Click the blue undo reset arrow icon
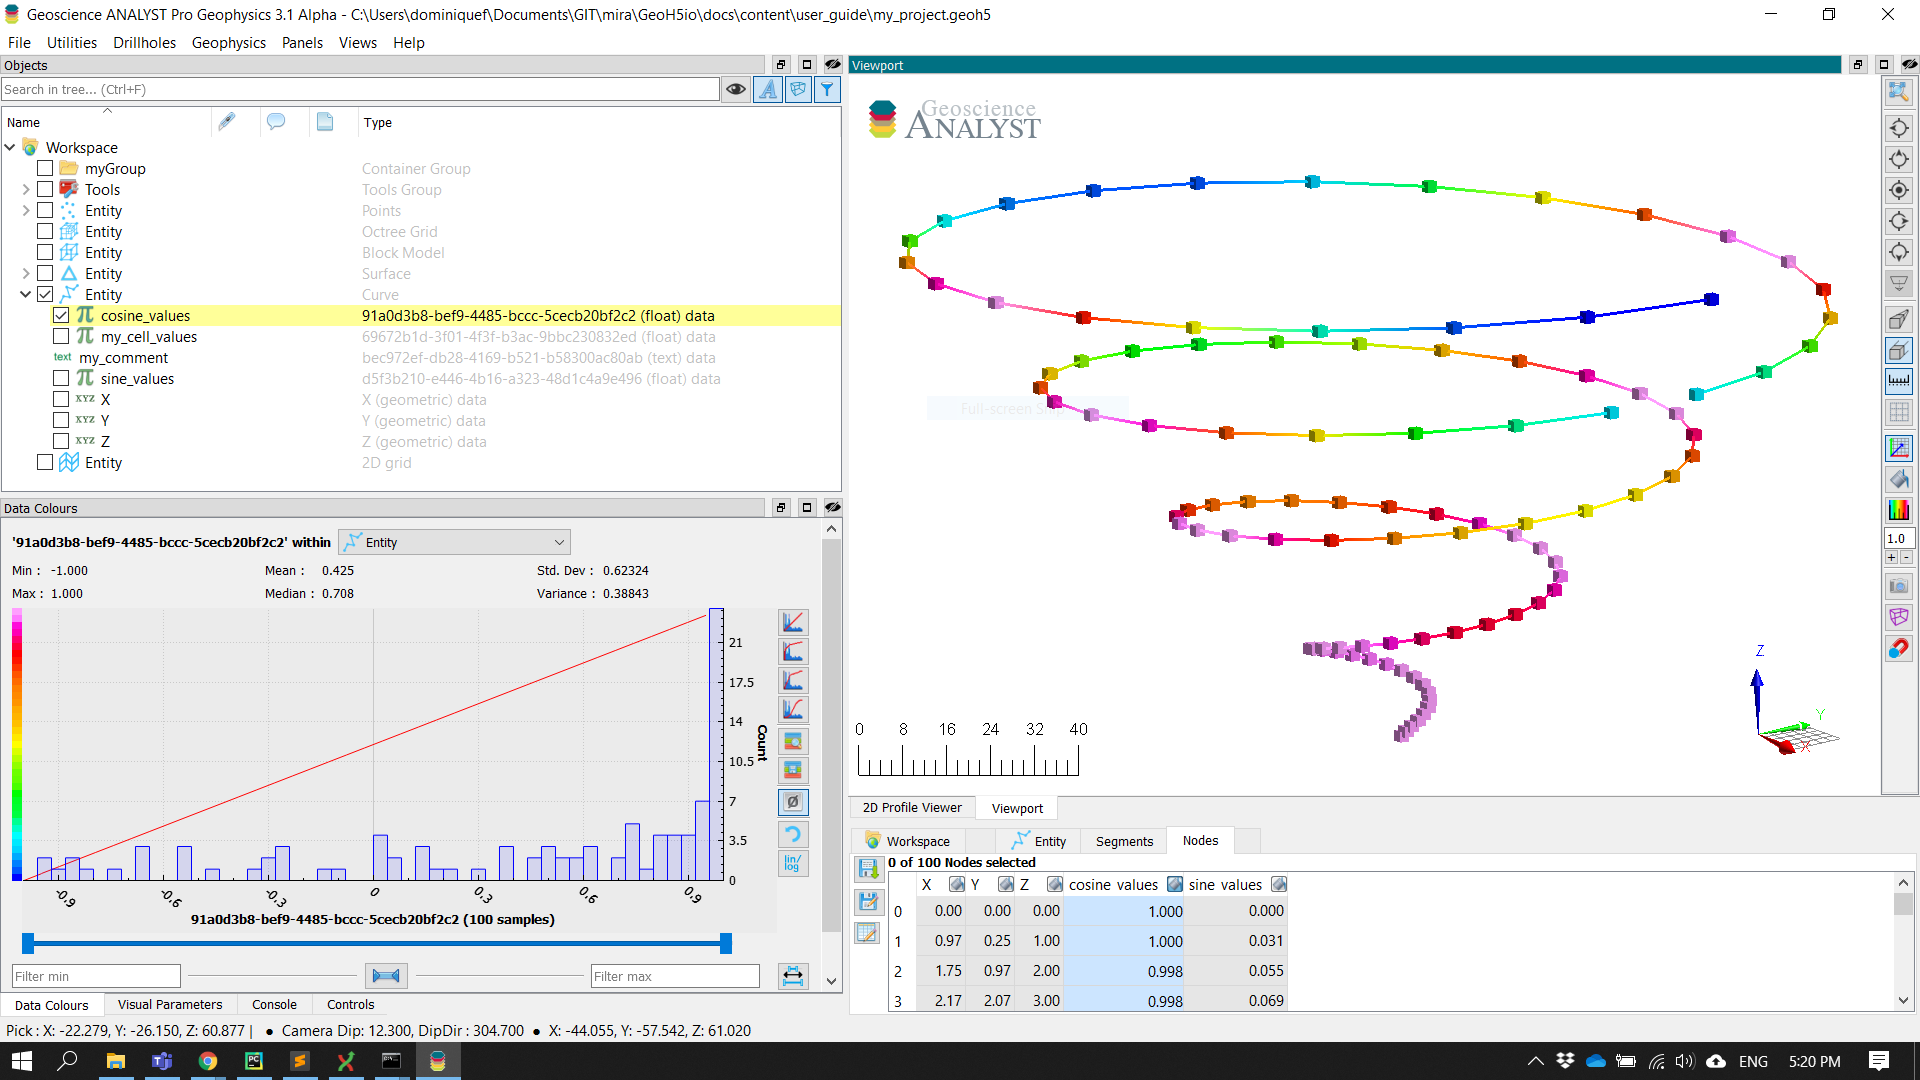1920x1080 pixels. coord(793,834)
